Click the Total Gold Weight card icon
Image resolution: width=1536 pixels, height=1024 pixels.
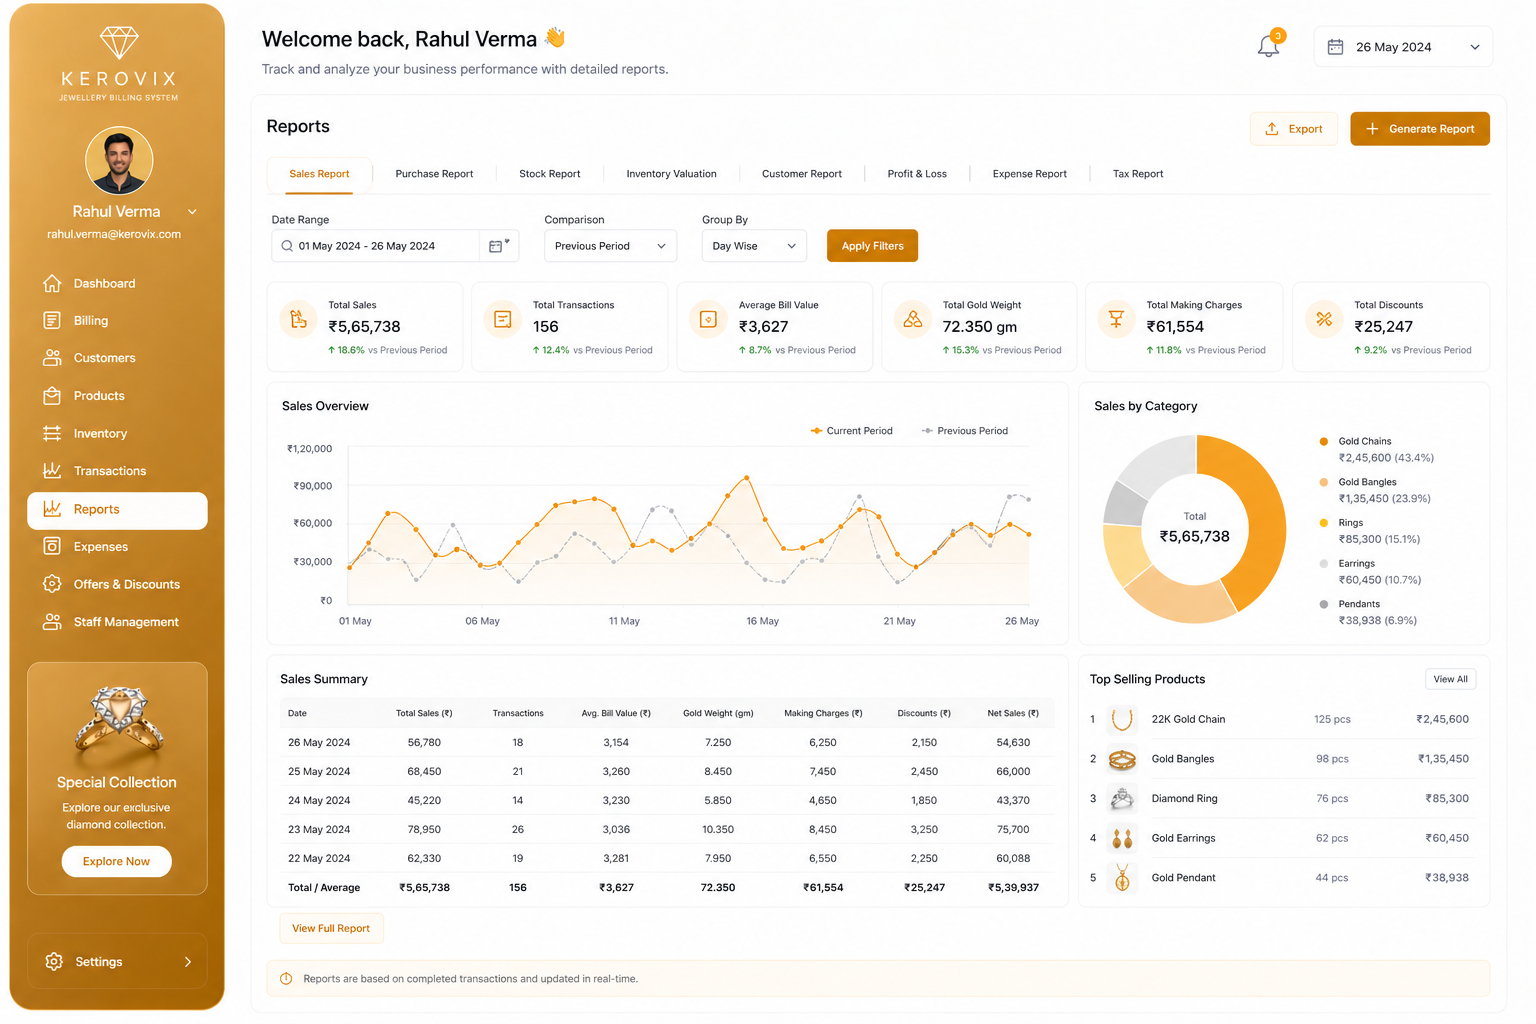(x=913, y=320)
